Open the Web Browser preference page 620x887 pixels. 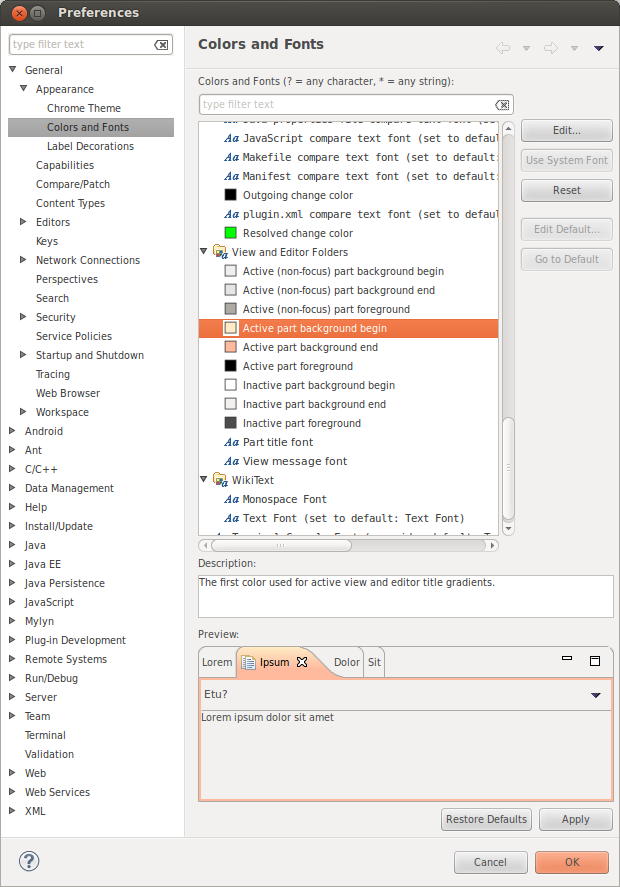tap(68, 393)
